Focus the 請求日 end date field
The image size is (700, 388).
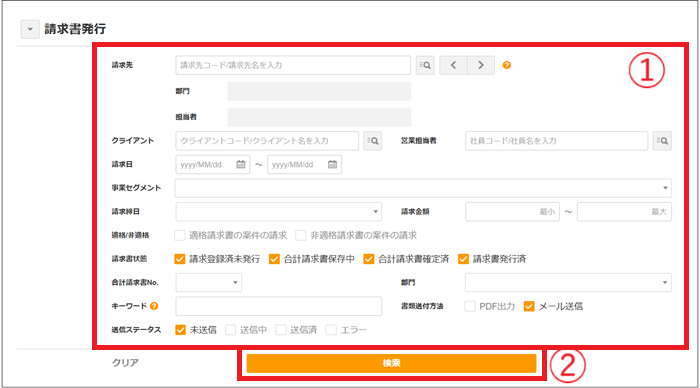[x=304, y=165]
